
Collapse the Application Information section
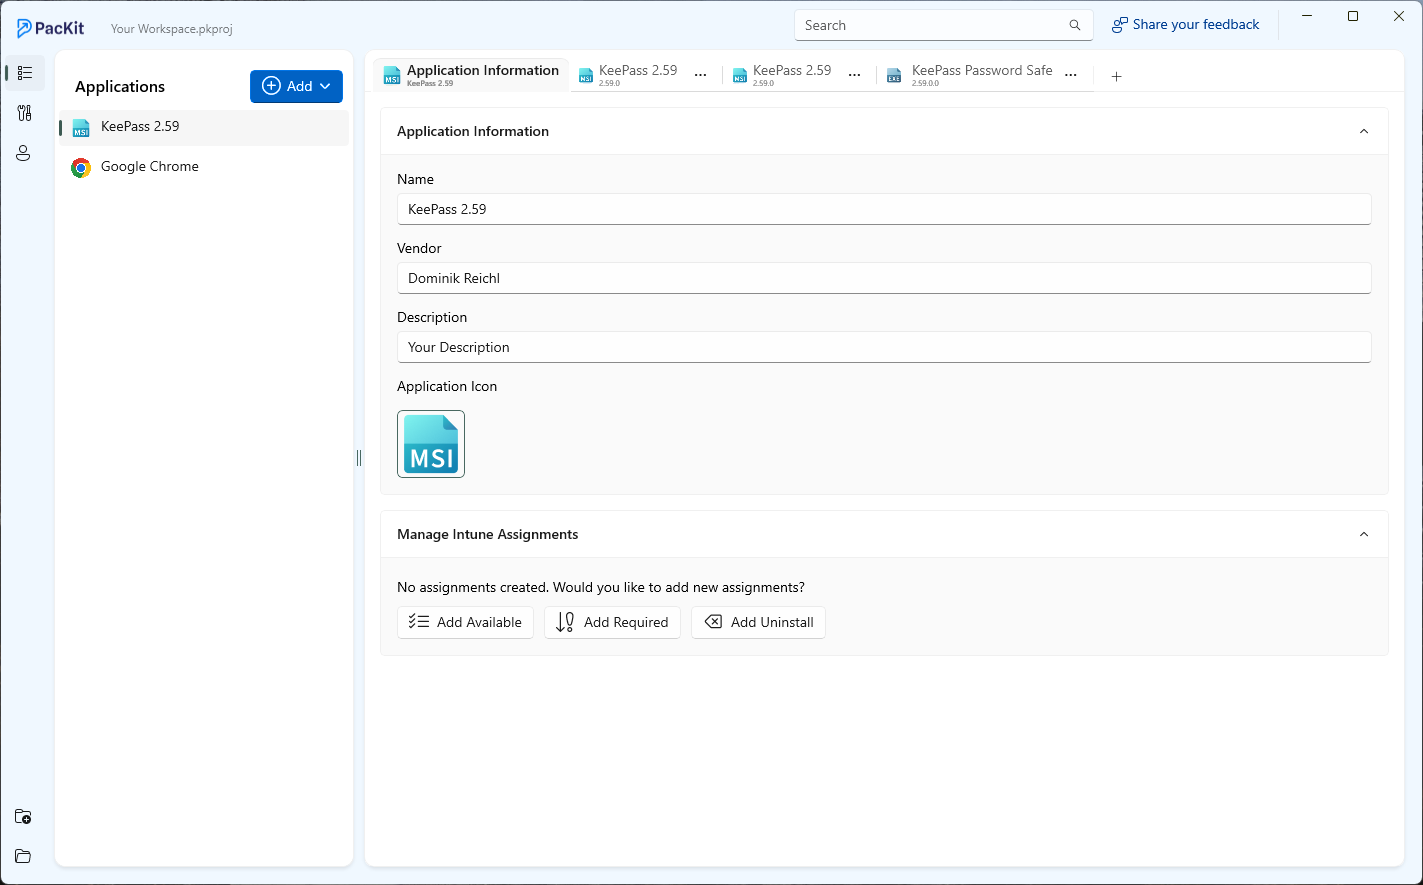pyautogui.click(x=1363, y=132)
